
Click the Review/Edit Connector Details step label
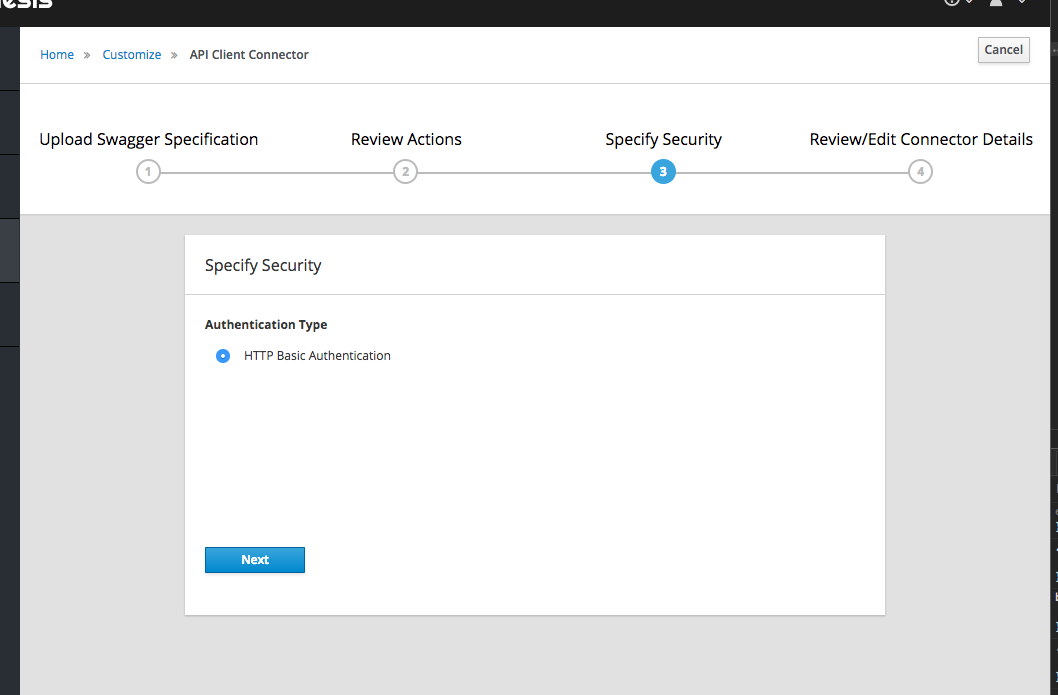click(x=921, y=139)
